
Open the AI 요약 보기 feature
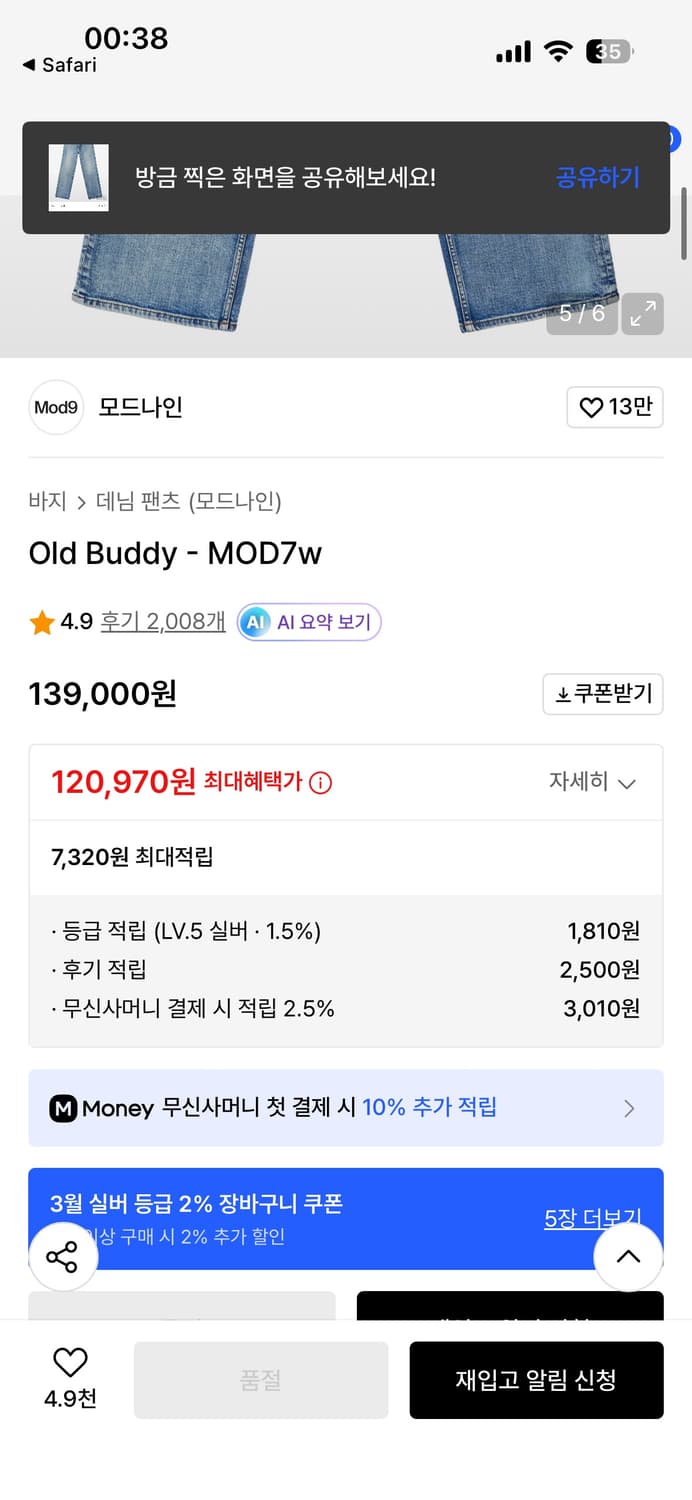click(308, 622)
